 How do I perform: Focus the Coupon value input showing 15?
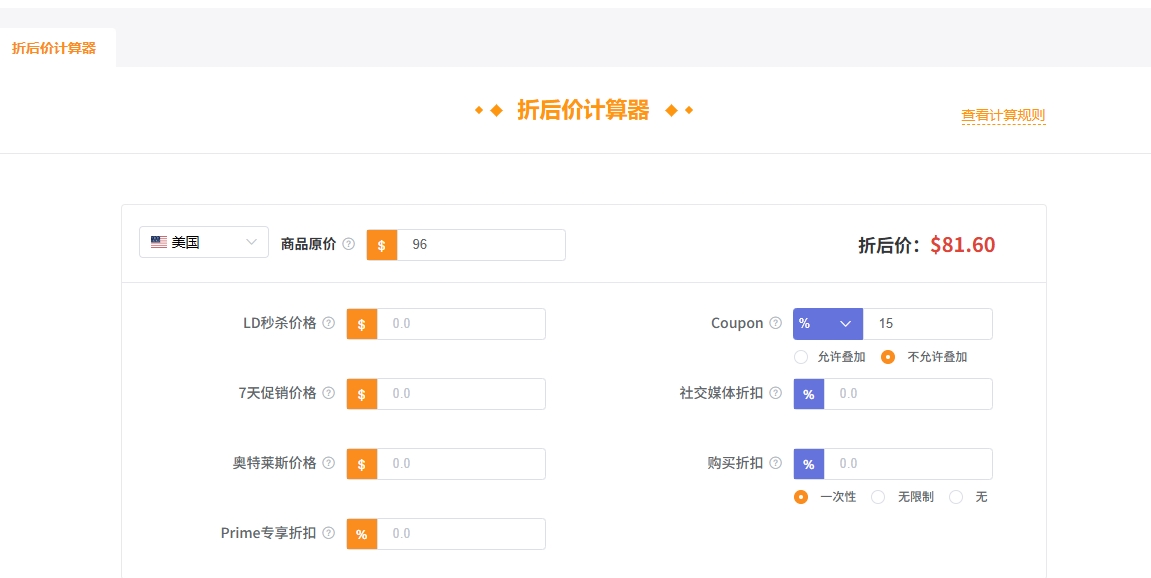(928, 324)
